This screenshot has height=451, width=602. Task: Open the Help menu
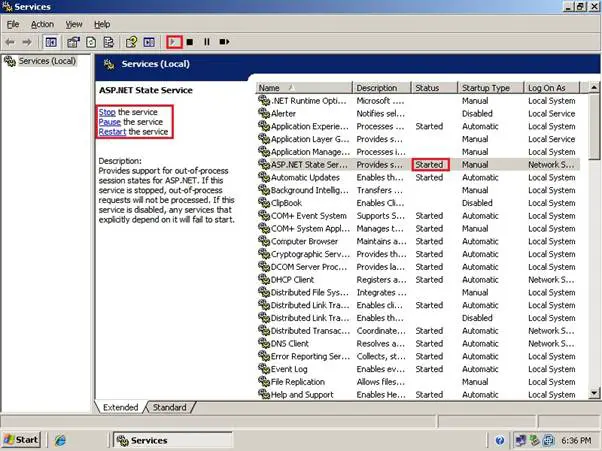point(102,24)
